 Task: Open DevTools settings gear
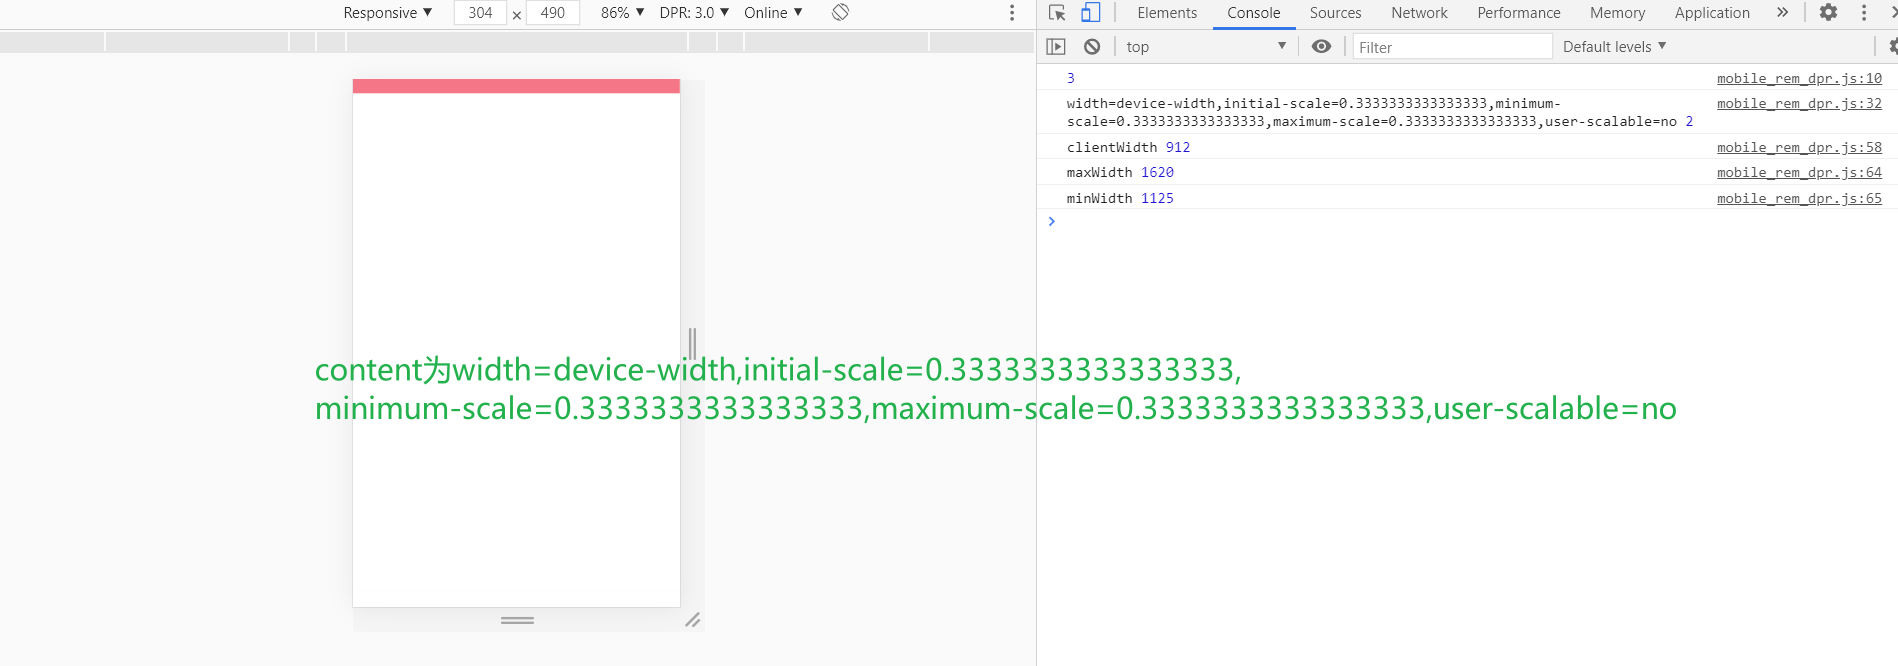pos(1828,12)
